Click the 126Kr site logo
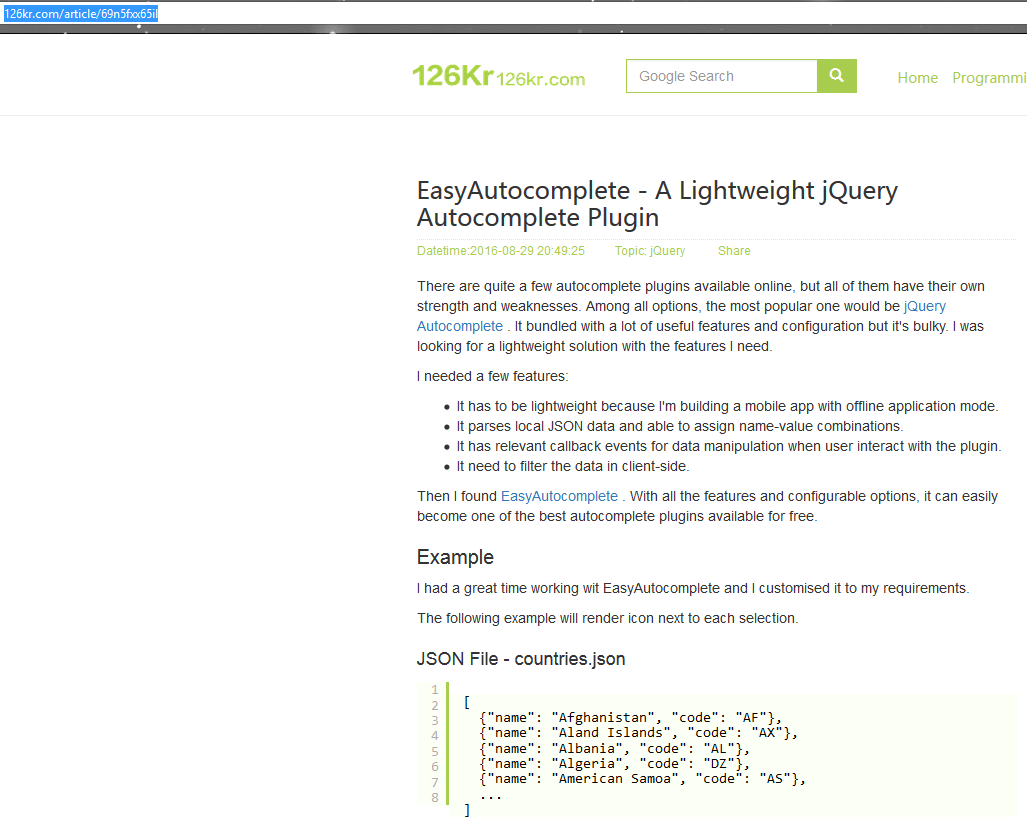 (498, 76)
